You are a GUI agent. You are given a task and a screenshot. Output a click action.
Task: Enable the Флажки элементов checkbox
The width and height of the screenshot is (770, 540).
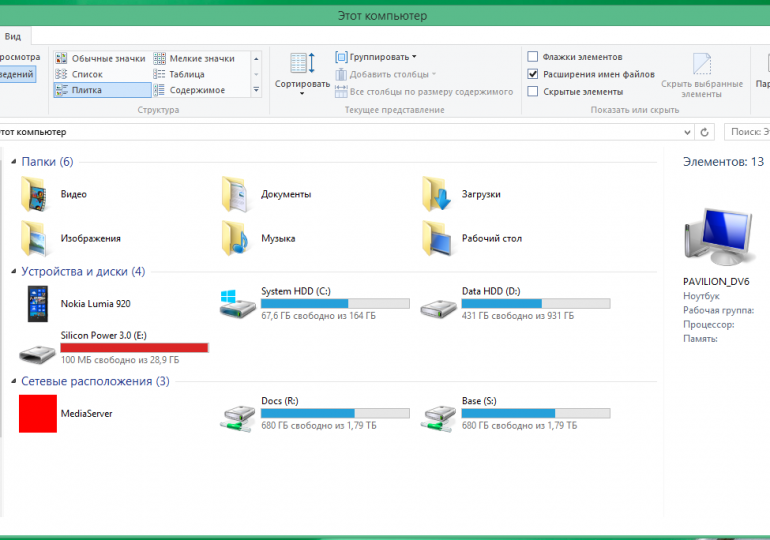pyautogui.click(x=533, y=57)
